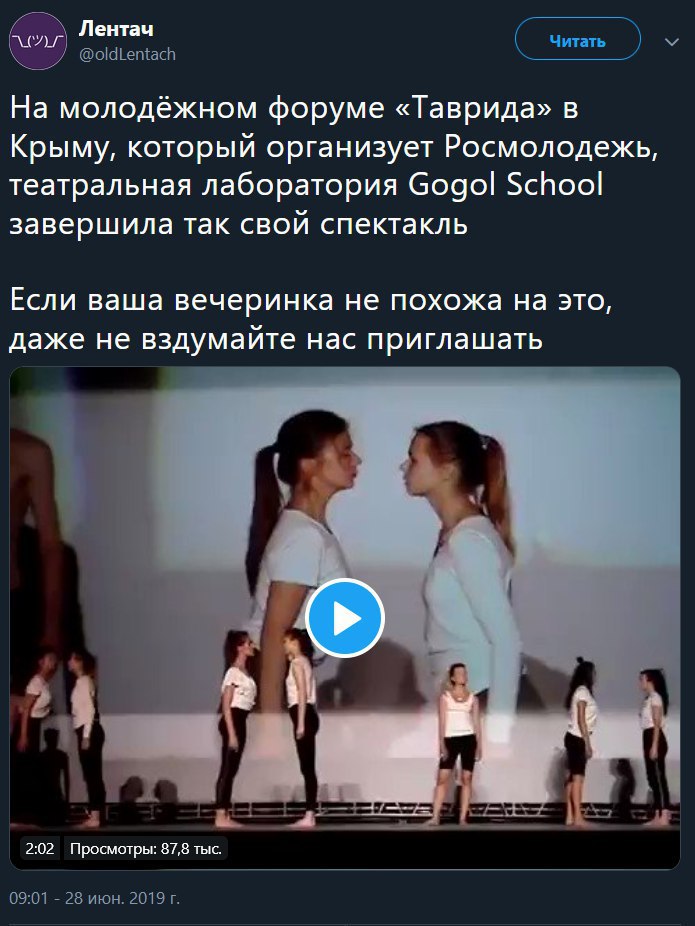The height and width of the screenshot is (926, 695).
Task: Click the Лентач profile avatar
Action: point(38,41)
